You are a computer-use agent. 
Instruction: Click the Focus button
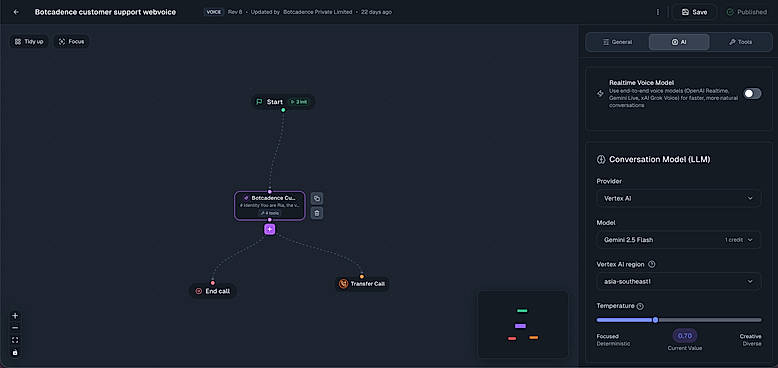(71, 42)
